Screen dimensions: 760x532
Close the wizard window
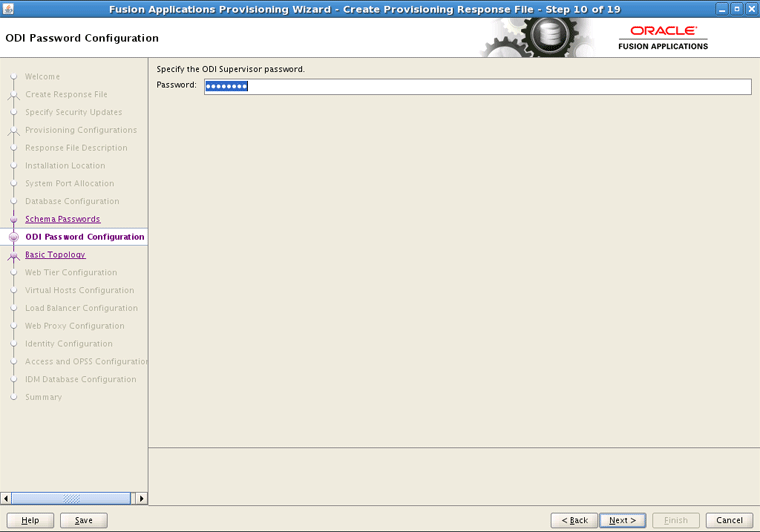[751, 9]
